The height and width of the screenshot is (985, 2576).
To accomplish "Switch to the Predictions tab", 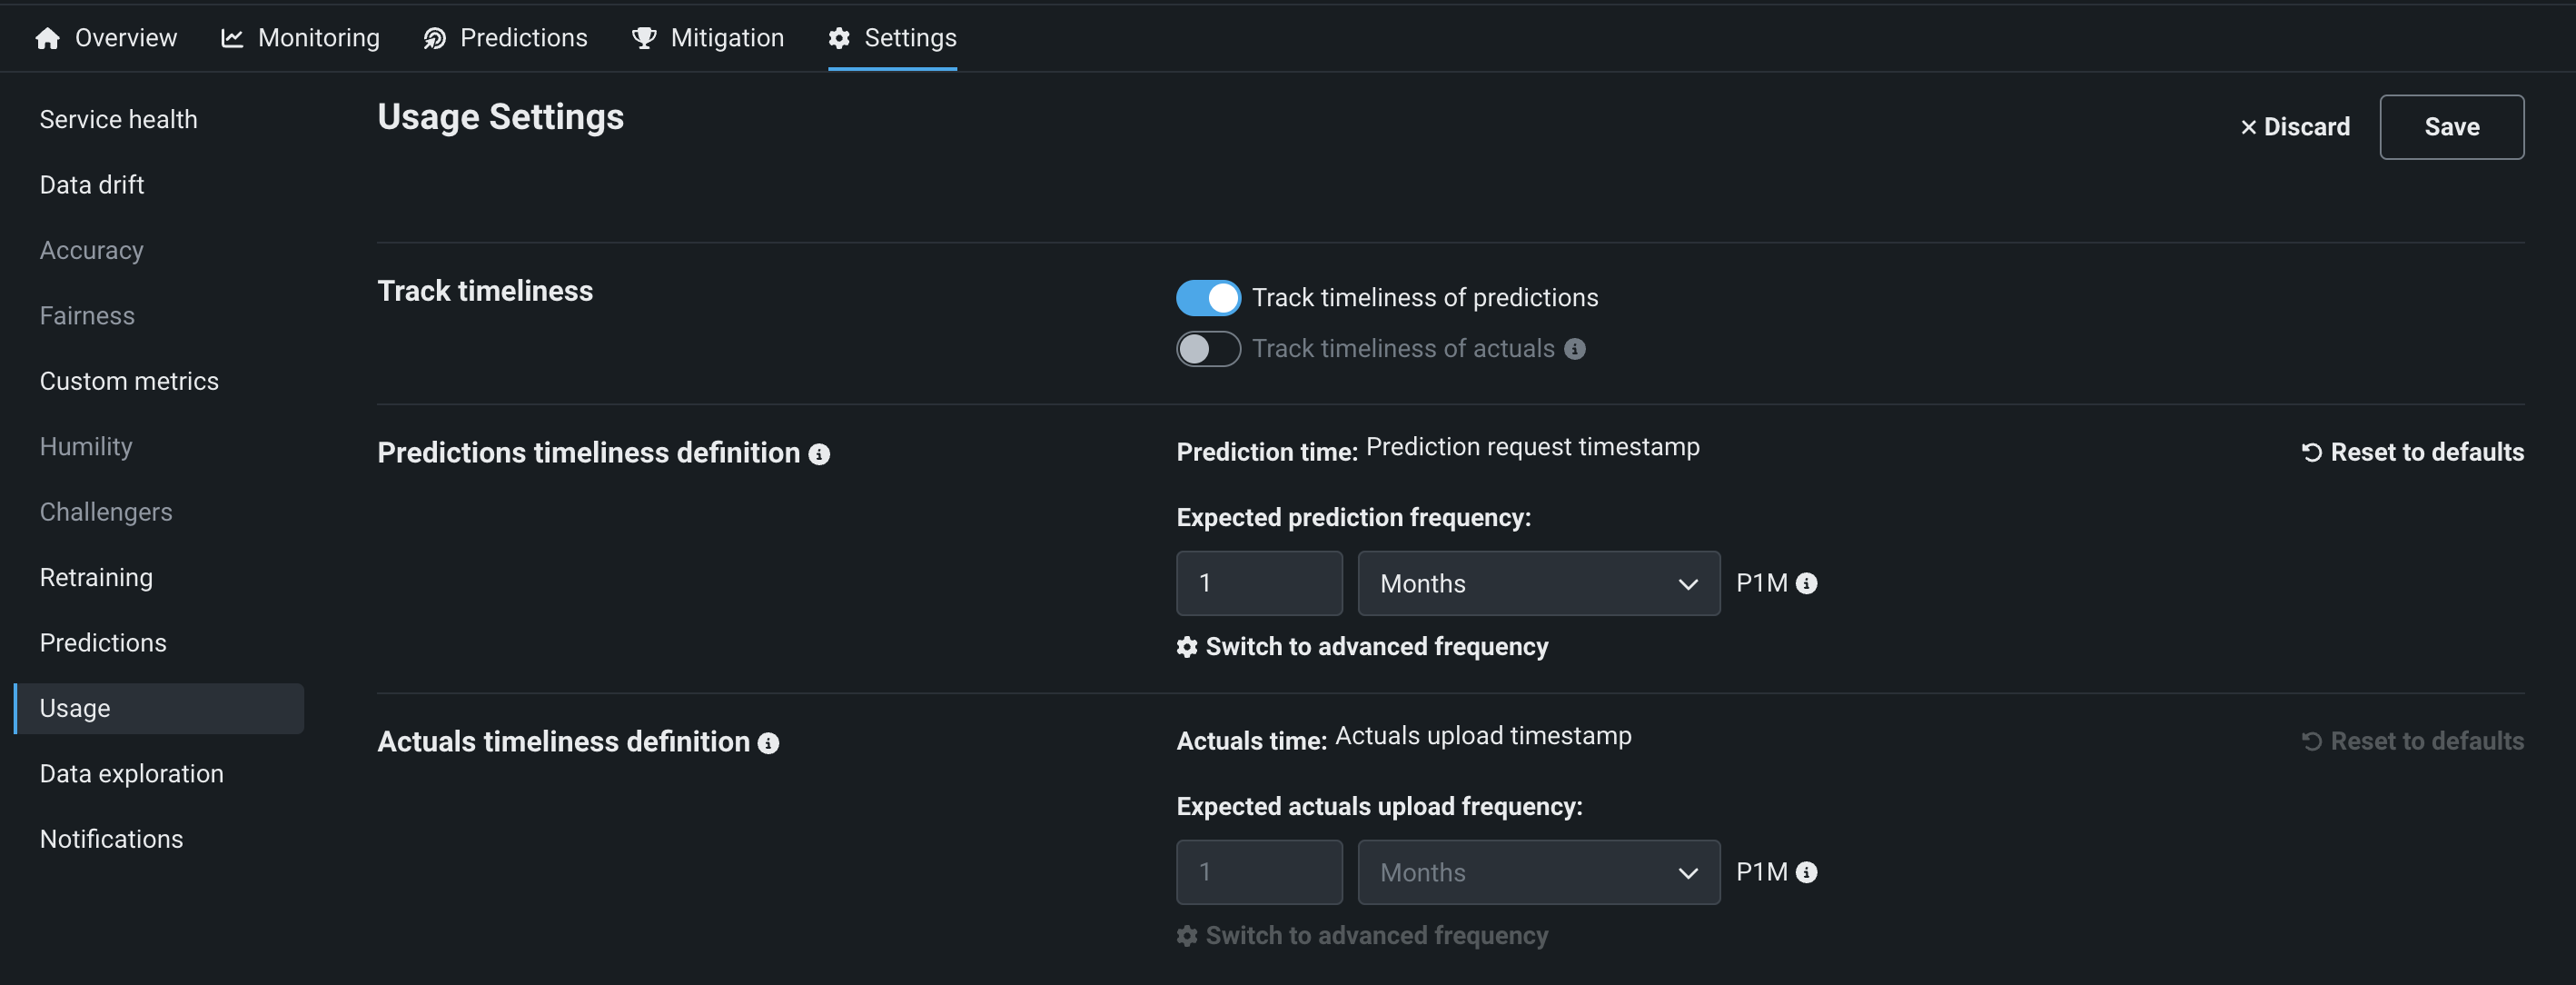I will click(506, 38).
